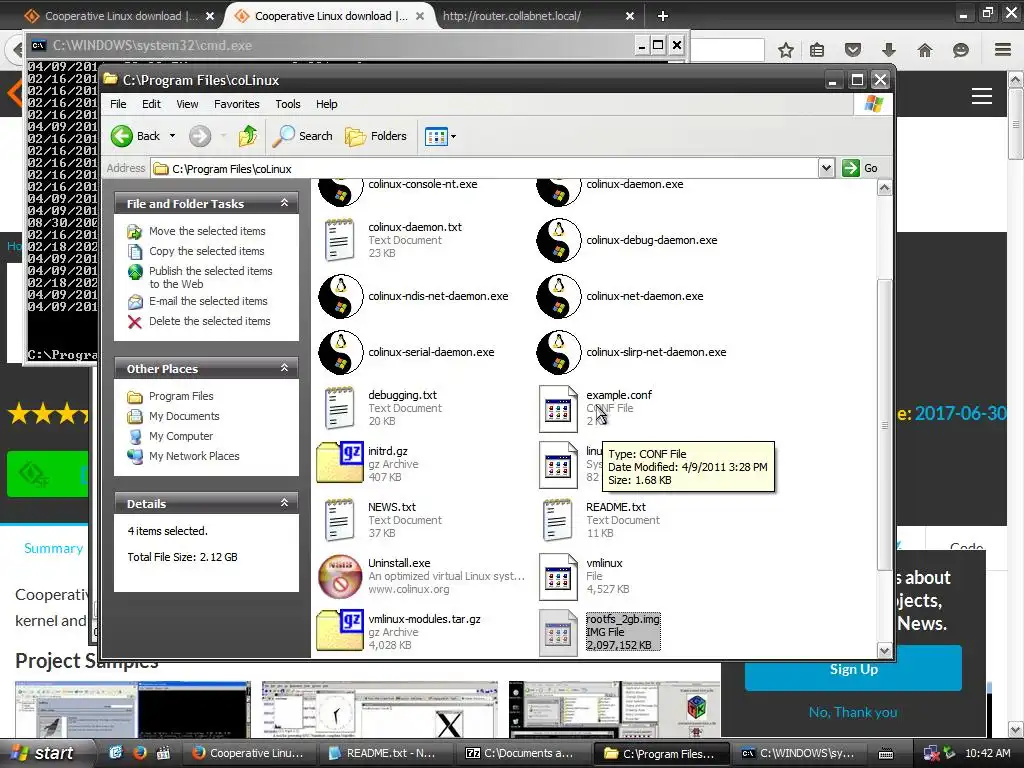1024x768 pixels.
Task: Click the Go button by address bar
Action: 860,168
